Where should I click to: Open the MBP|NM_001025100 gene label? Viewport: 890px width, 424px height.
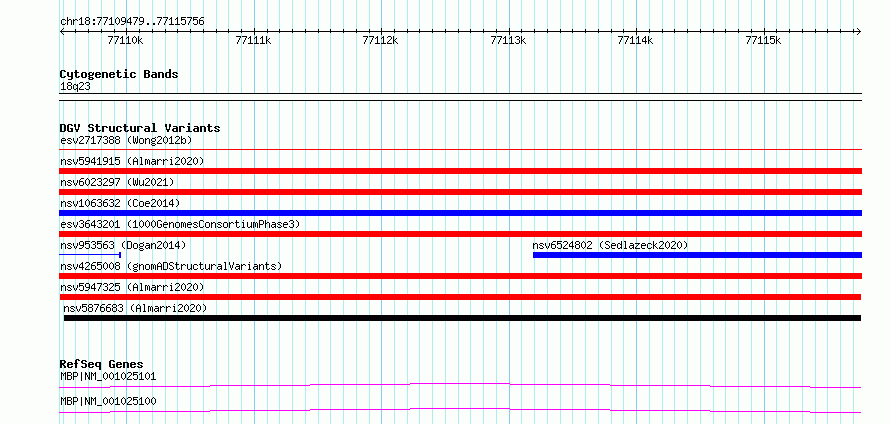tap(108, 402)
